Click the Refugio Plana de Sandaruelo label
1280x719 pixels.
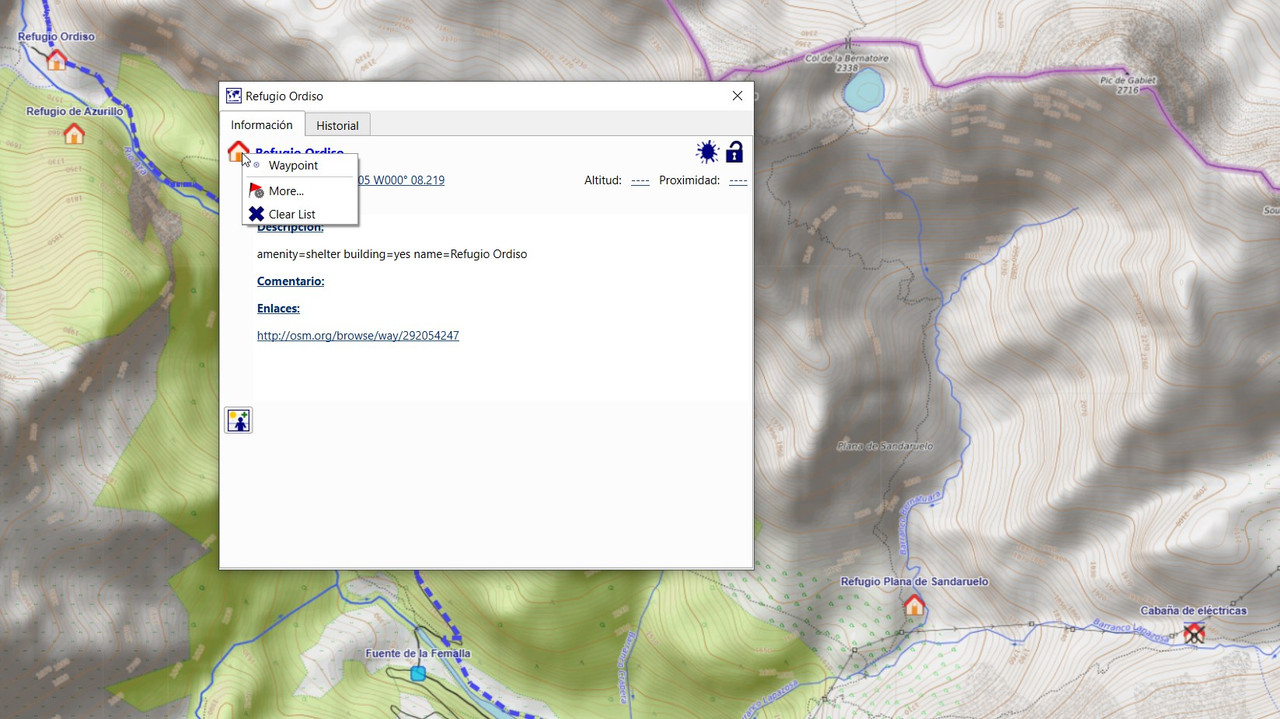pyautogui.click(x=914, y=581)
